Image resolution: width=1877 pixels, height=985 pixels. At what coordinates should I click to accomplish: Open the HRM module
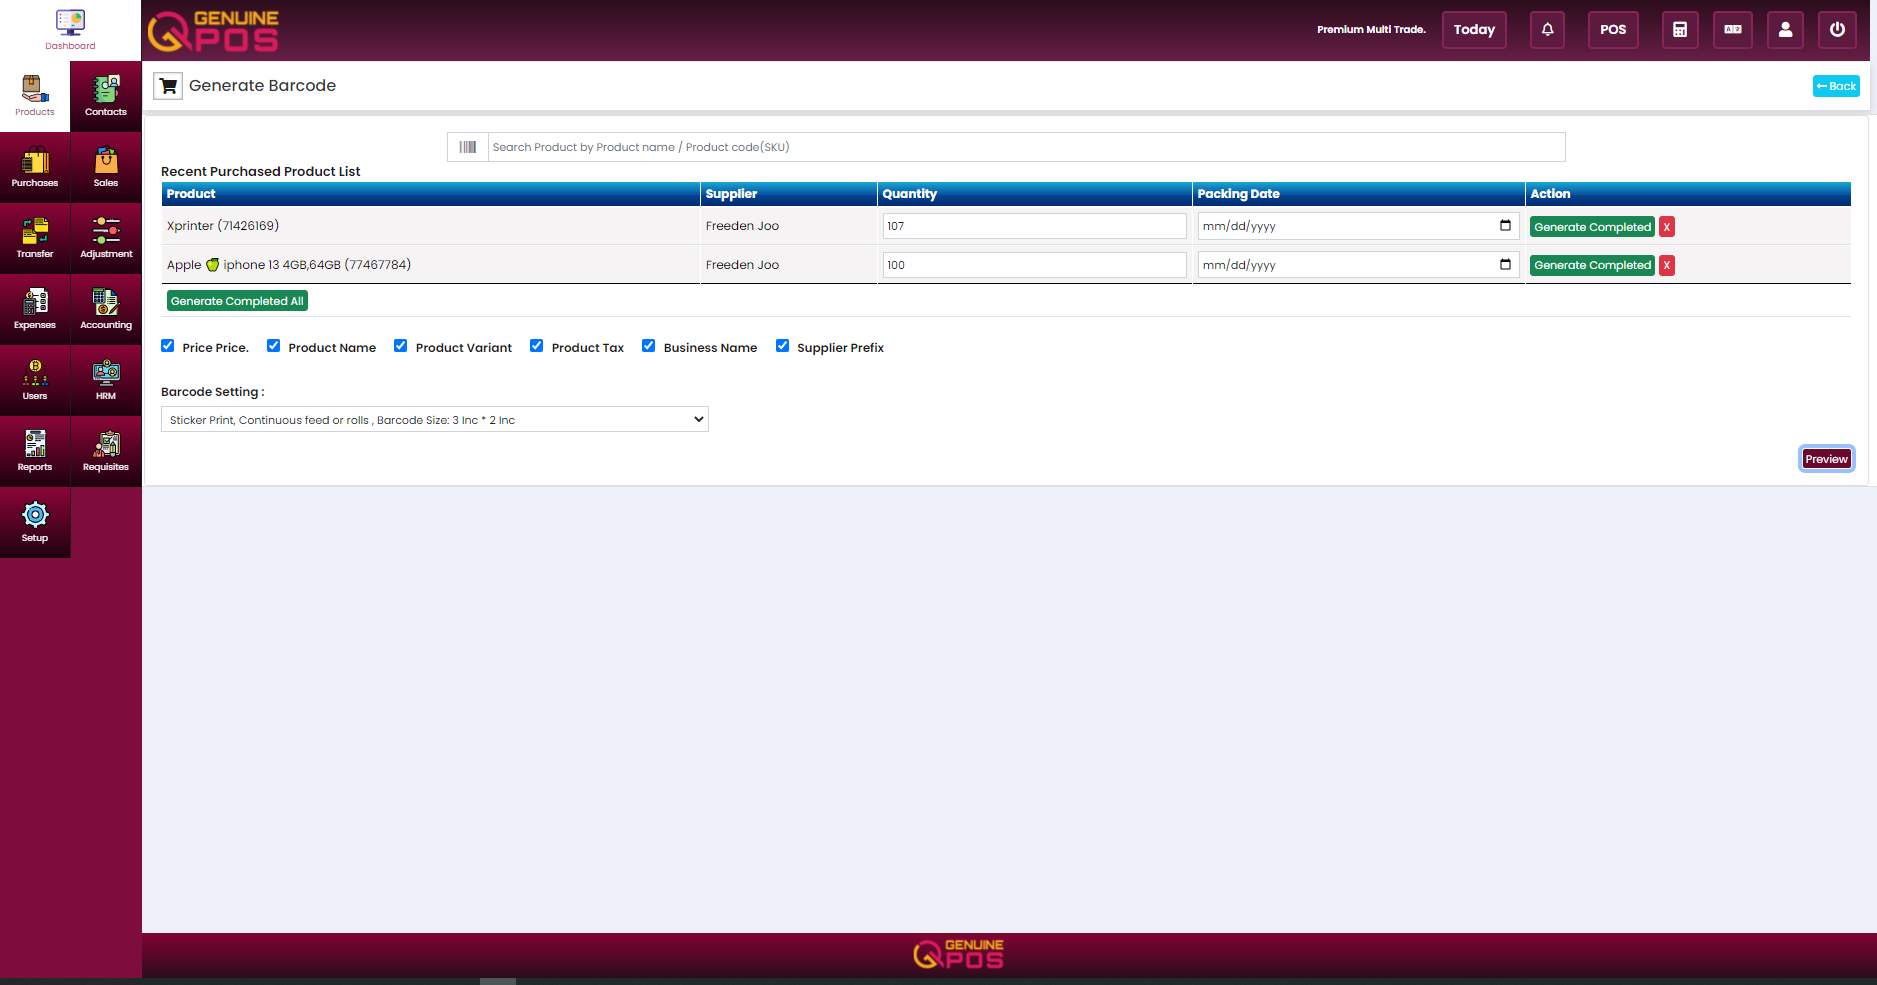(106, 380)
